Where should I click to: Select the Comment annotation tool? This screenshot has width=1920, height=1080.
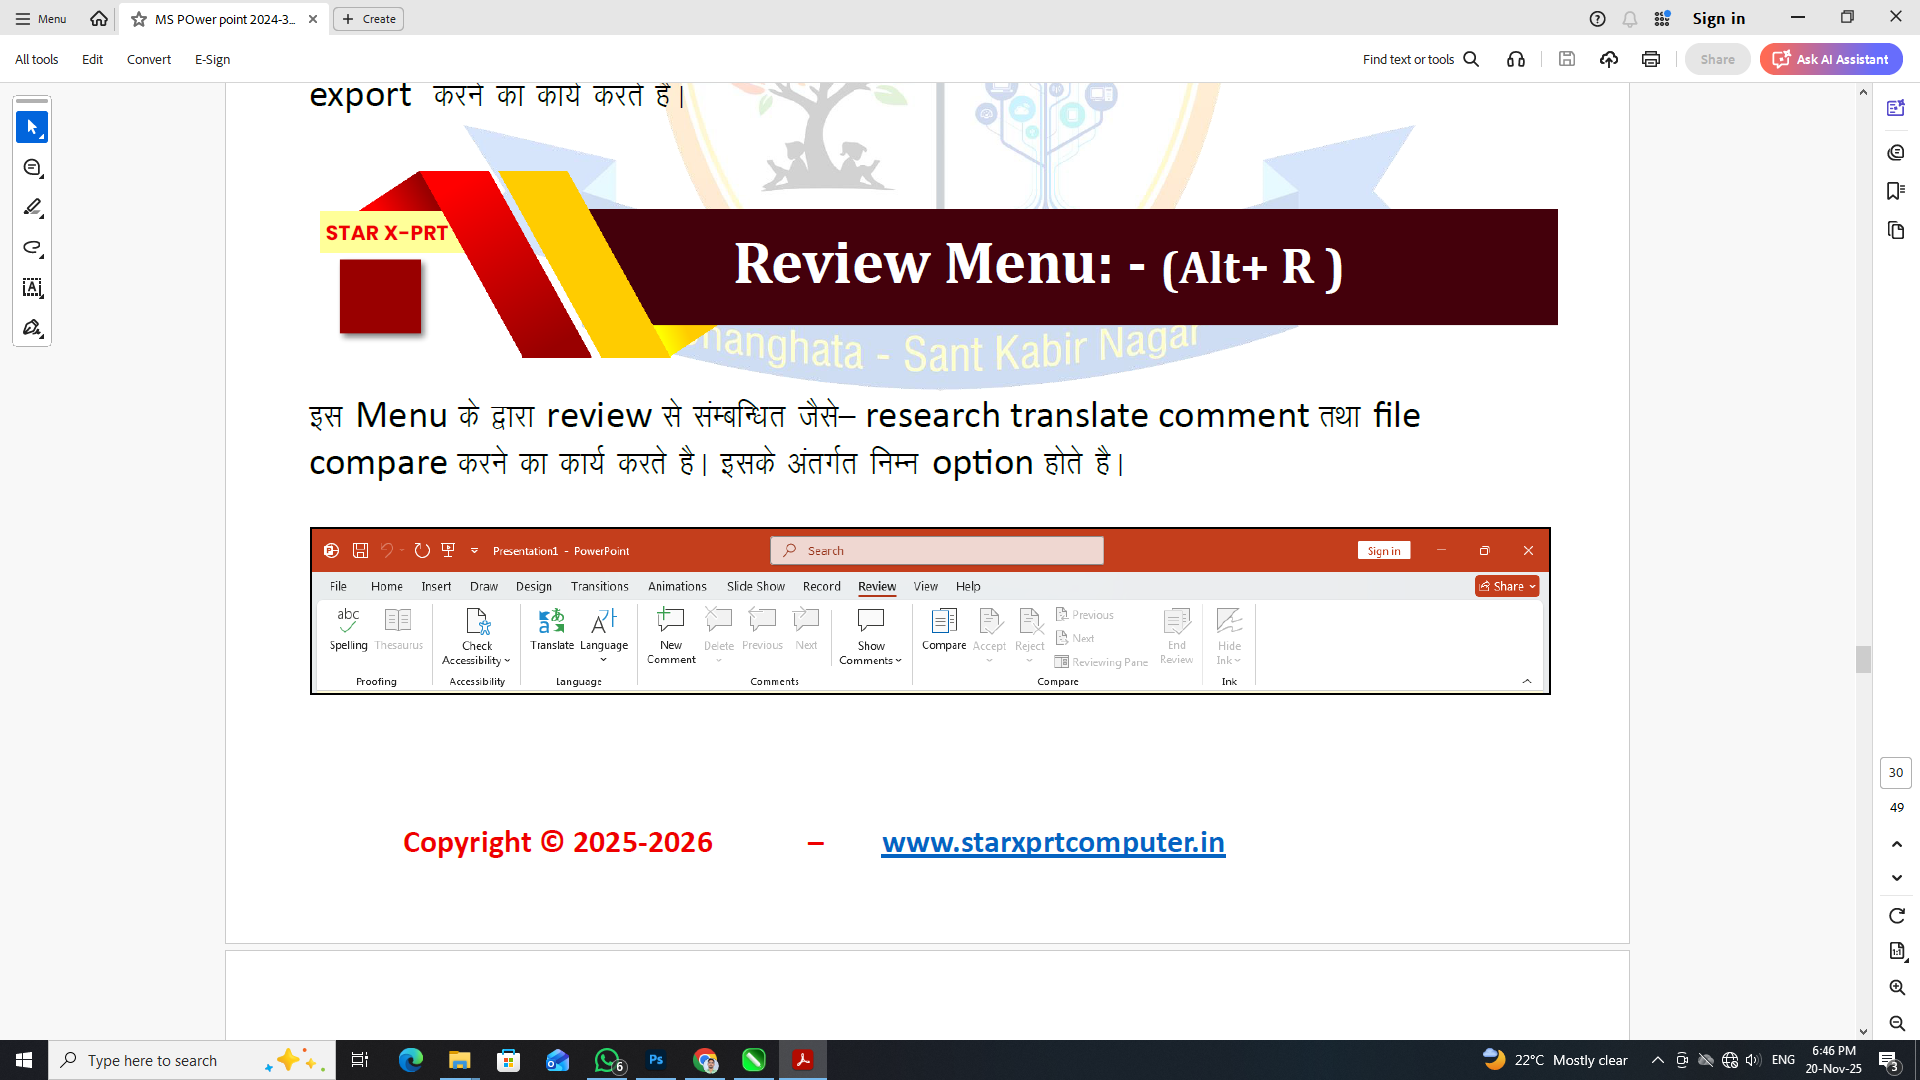tap(32, 168)
